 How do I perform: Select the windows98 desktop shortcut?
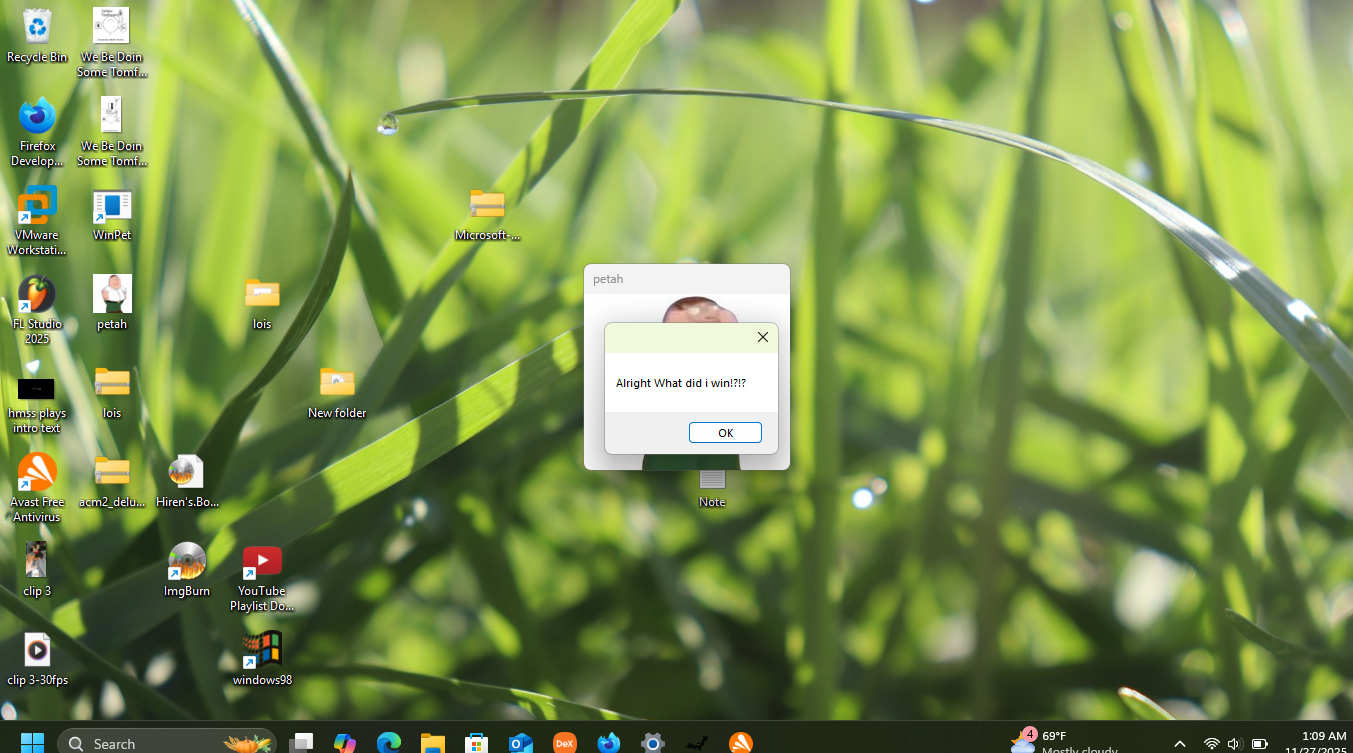(262, 658)
